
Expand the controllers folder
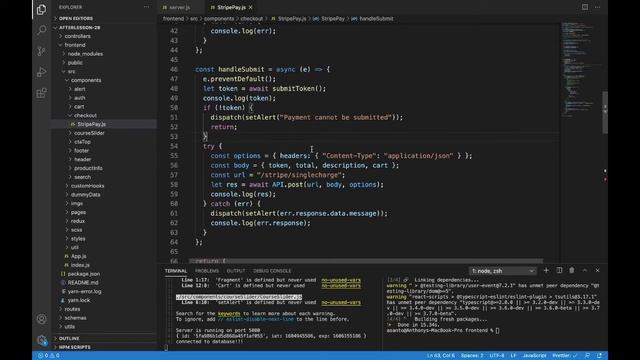[x=77, y=36]
